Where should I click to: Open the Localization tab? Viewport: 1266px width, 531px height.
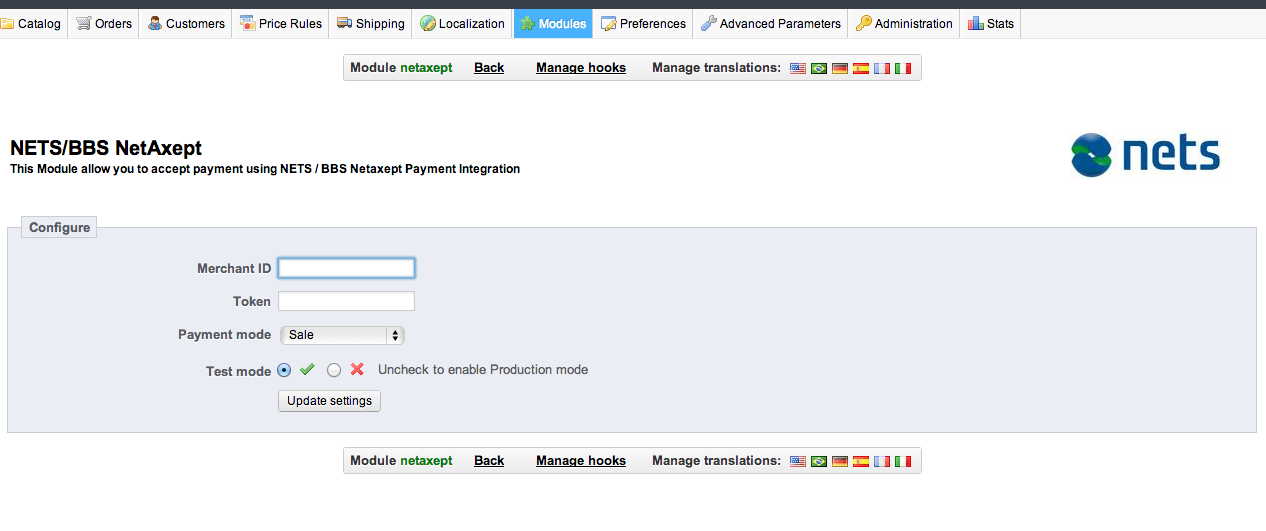coord(463,23)
